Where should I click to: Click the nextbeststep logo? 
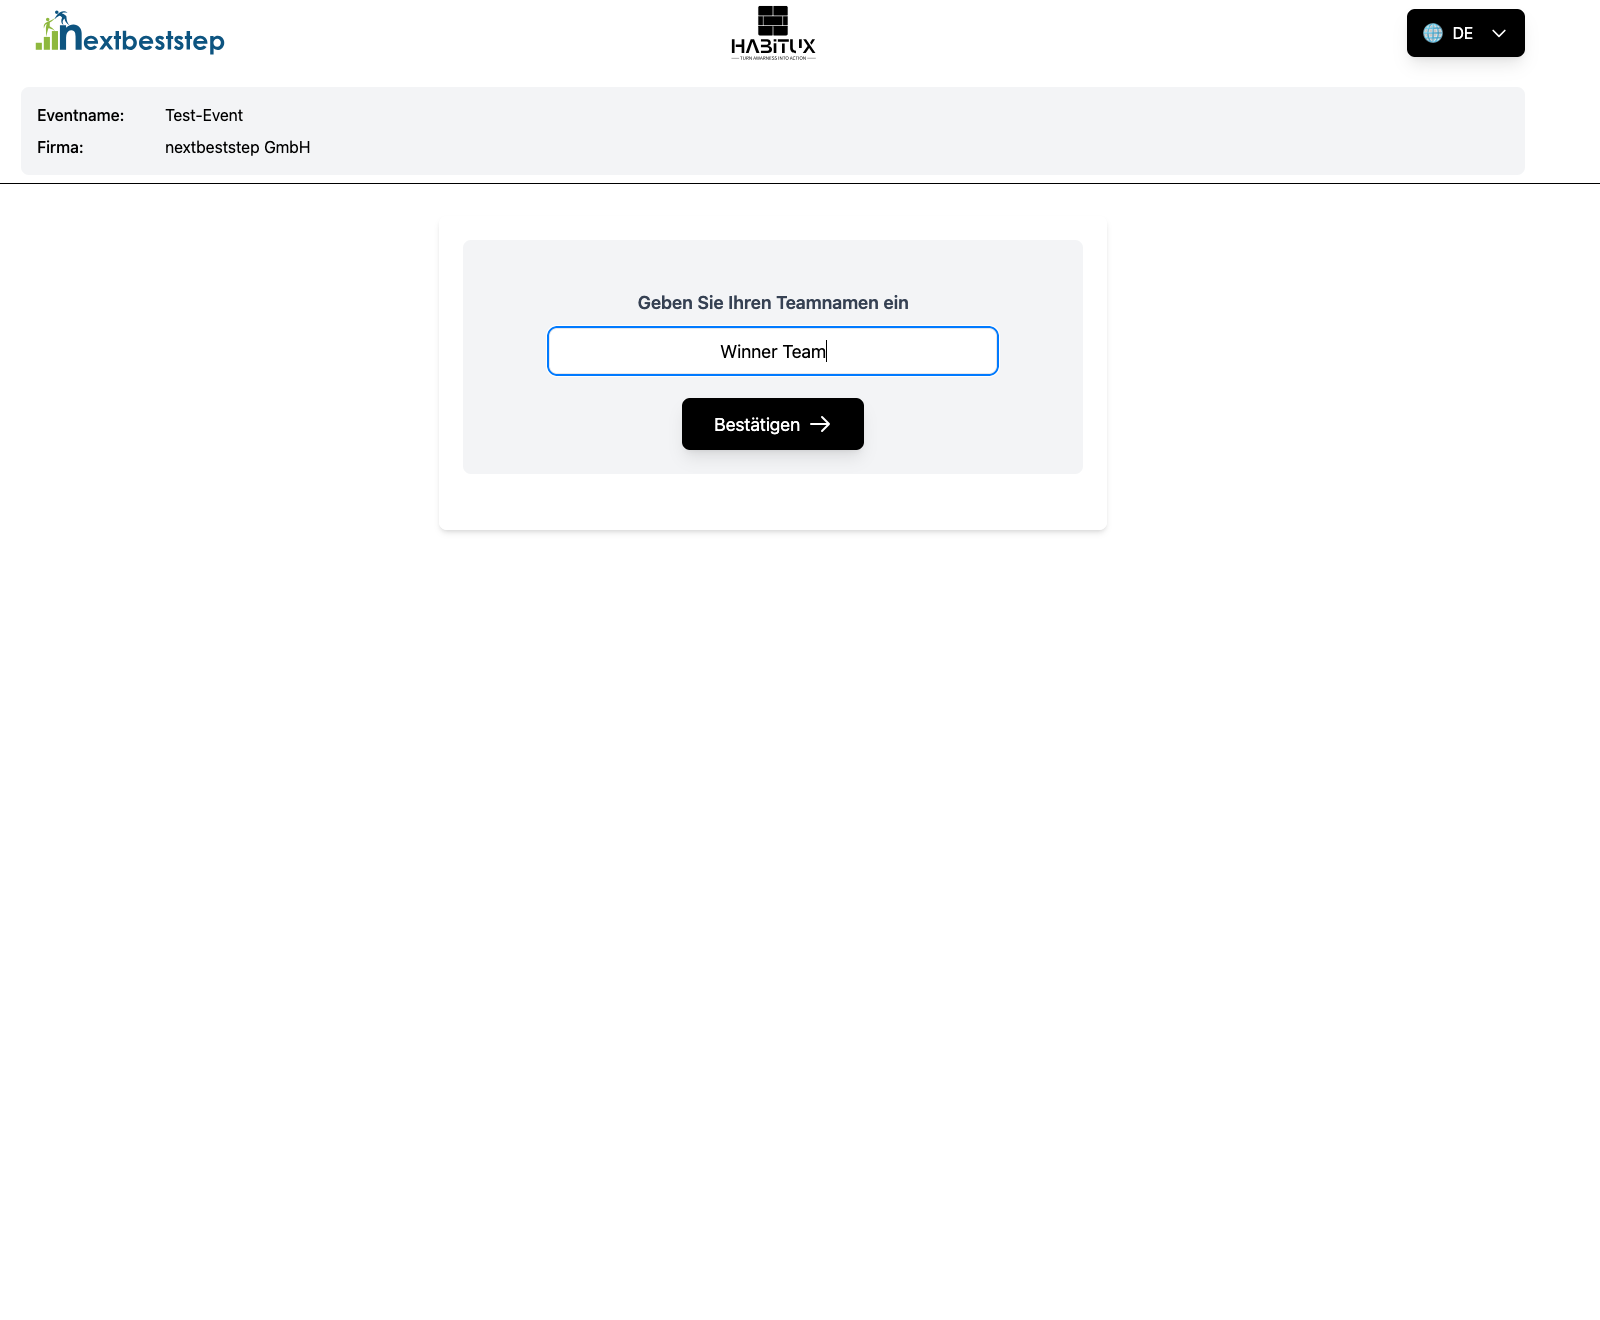(x=130, y=32)
